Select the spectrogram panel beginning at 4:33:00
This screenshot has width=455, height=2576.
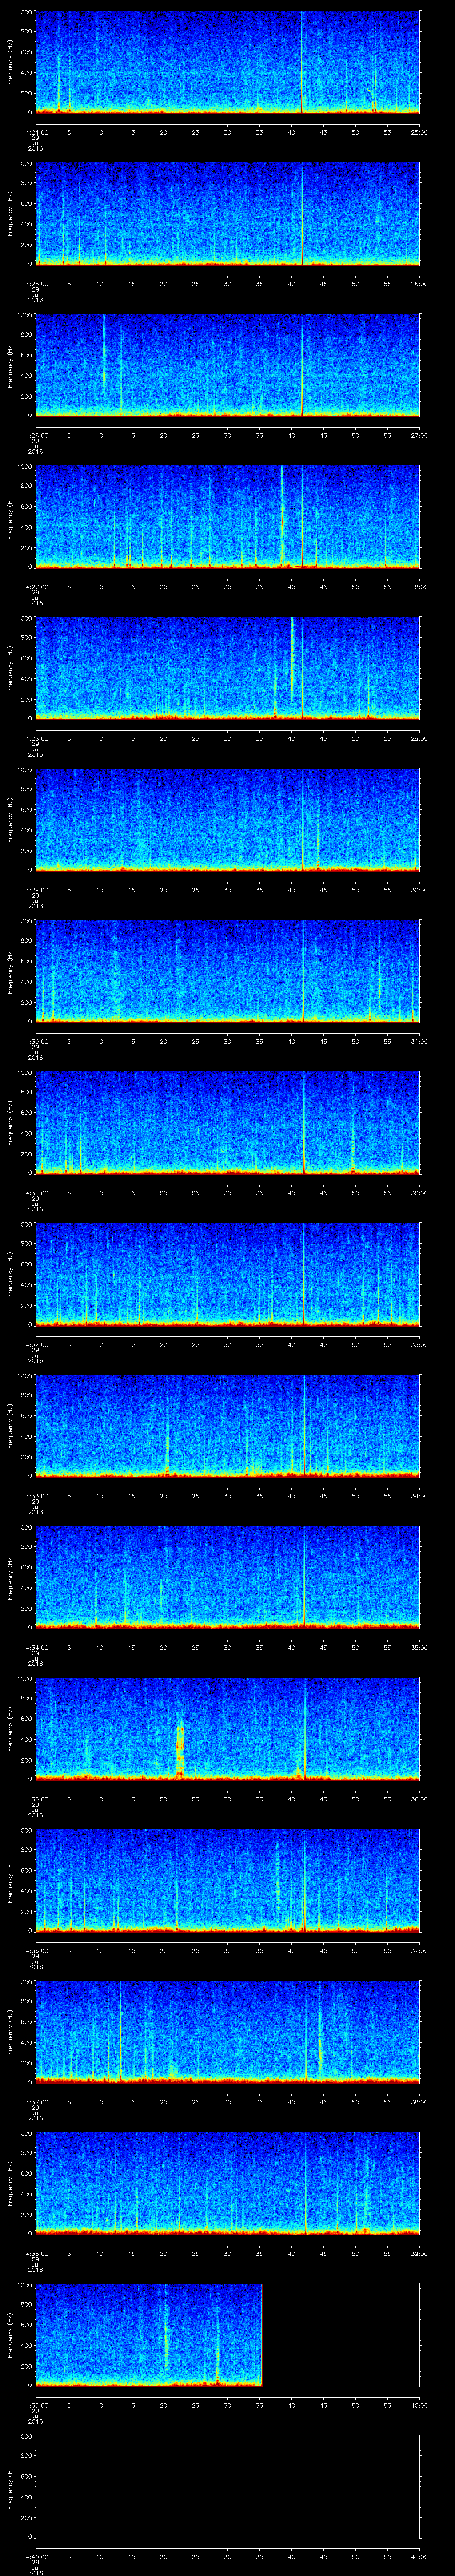[227, 1425]
